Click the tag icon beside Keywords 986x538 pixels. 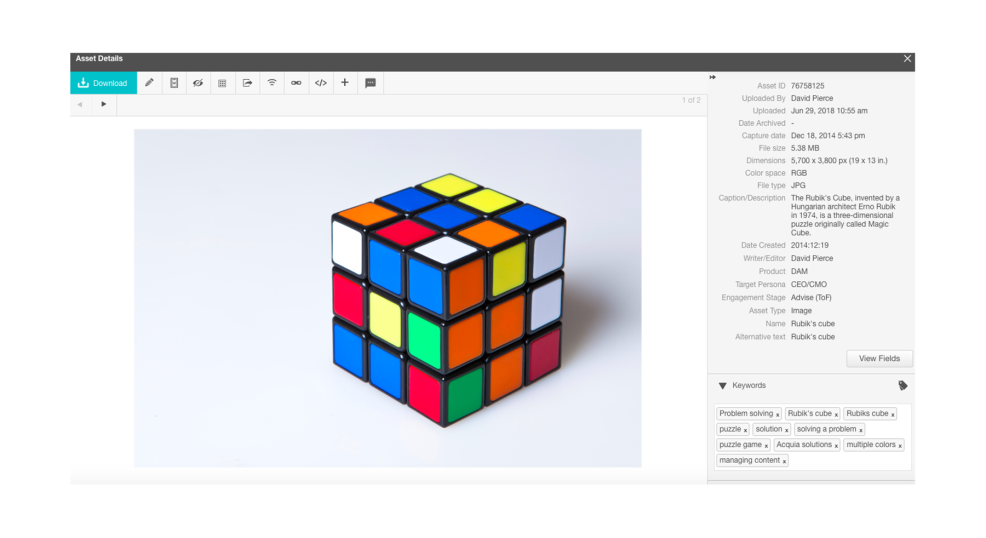tap(902, 386)
